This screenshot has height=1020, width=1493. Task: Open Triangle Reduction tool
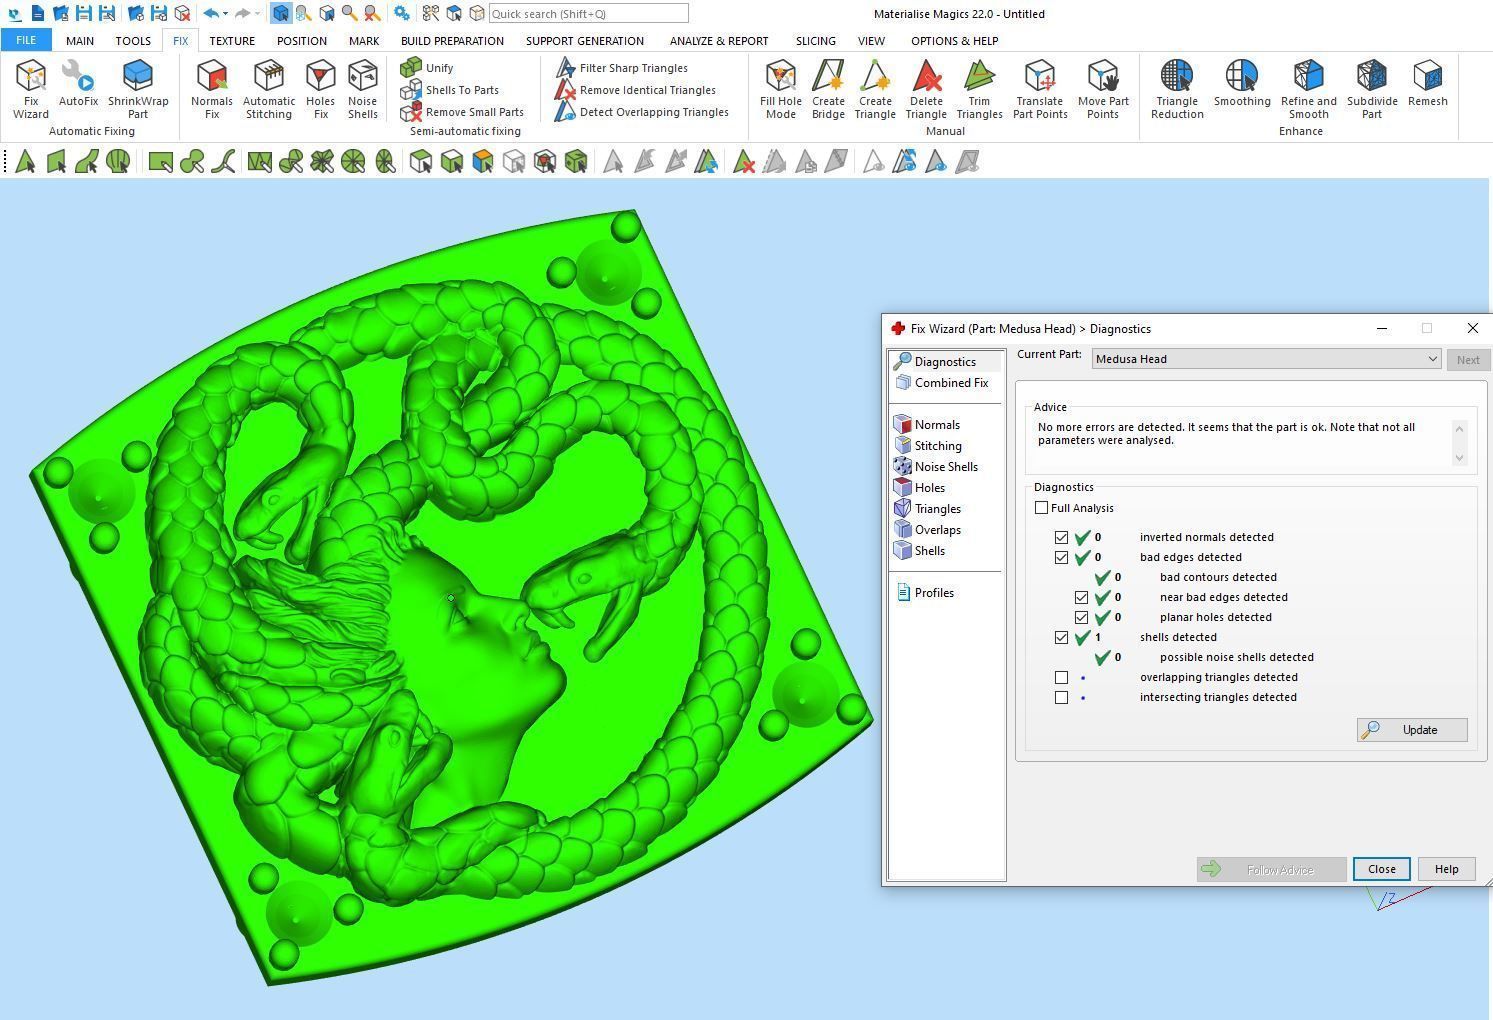pyautogui.click(x=1177, y=90)
